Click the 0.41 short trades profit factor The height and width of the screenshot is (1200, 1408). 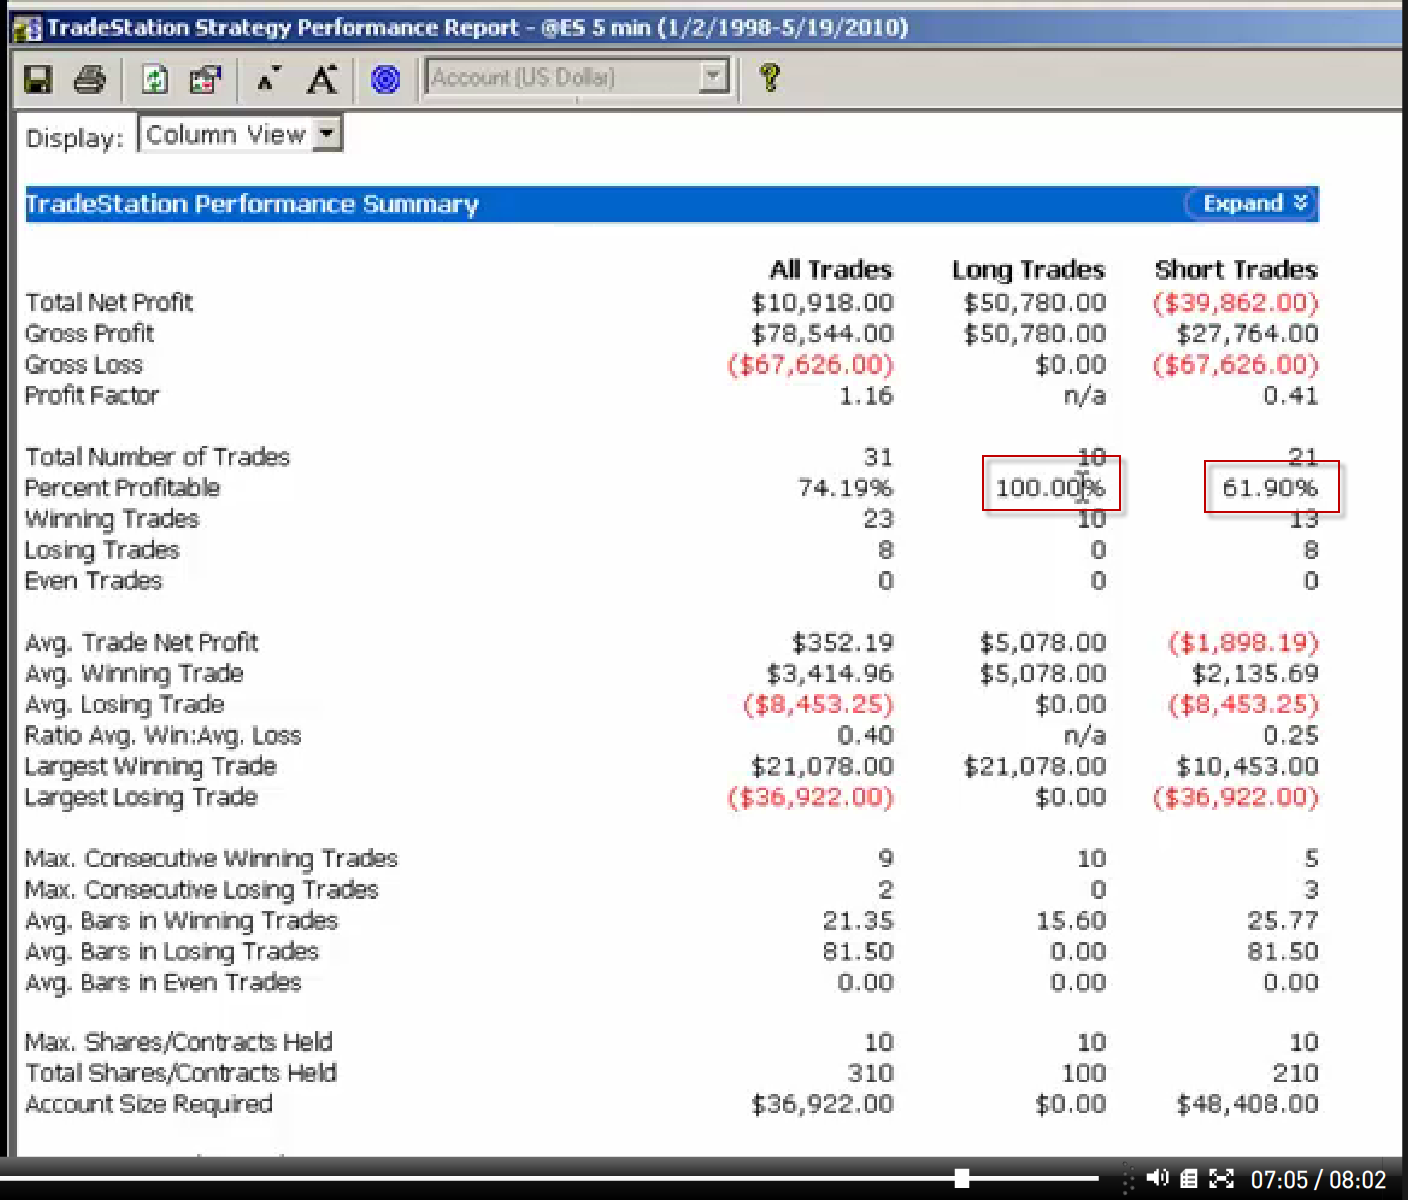coord(1291,396)
